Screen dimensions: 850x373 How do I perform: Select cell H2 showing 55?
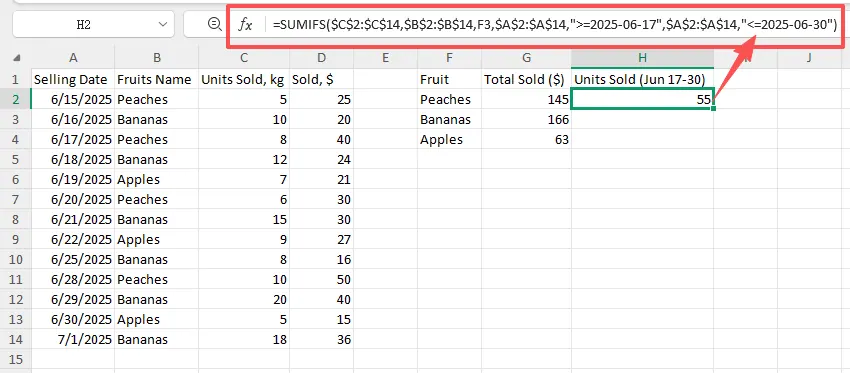click(642, 100)
